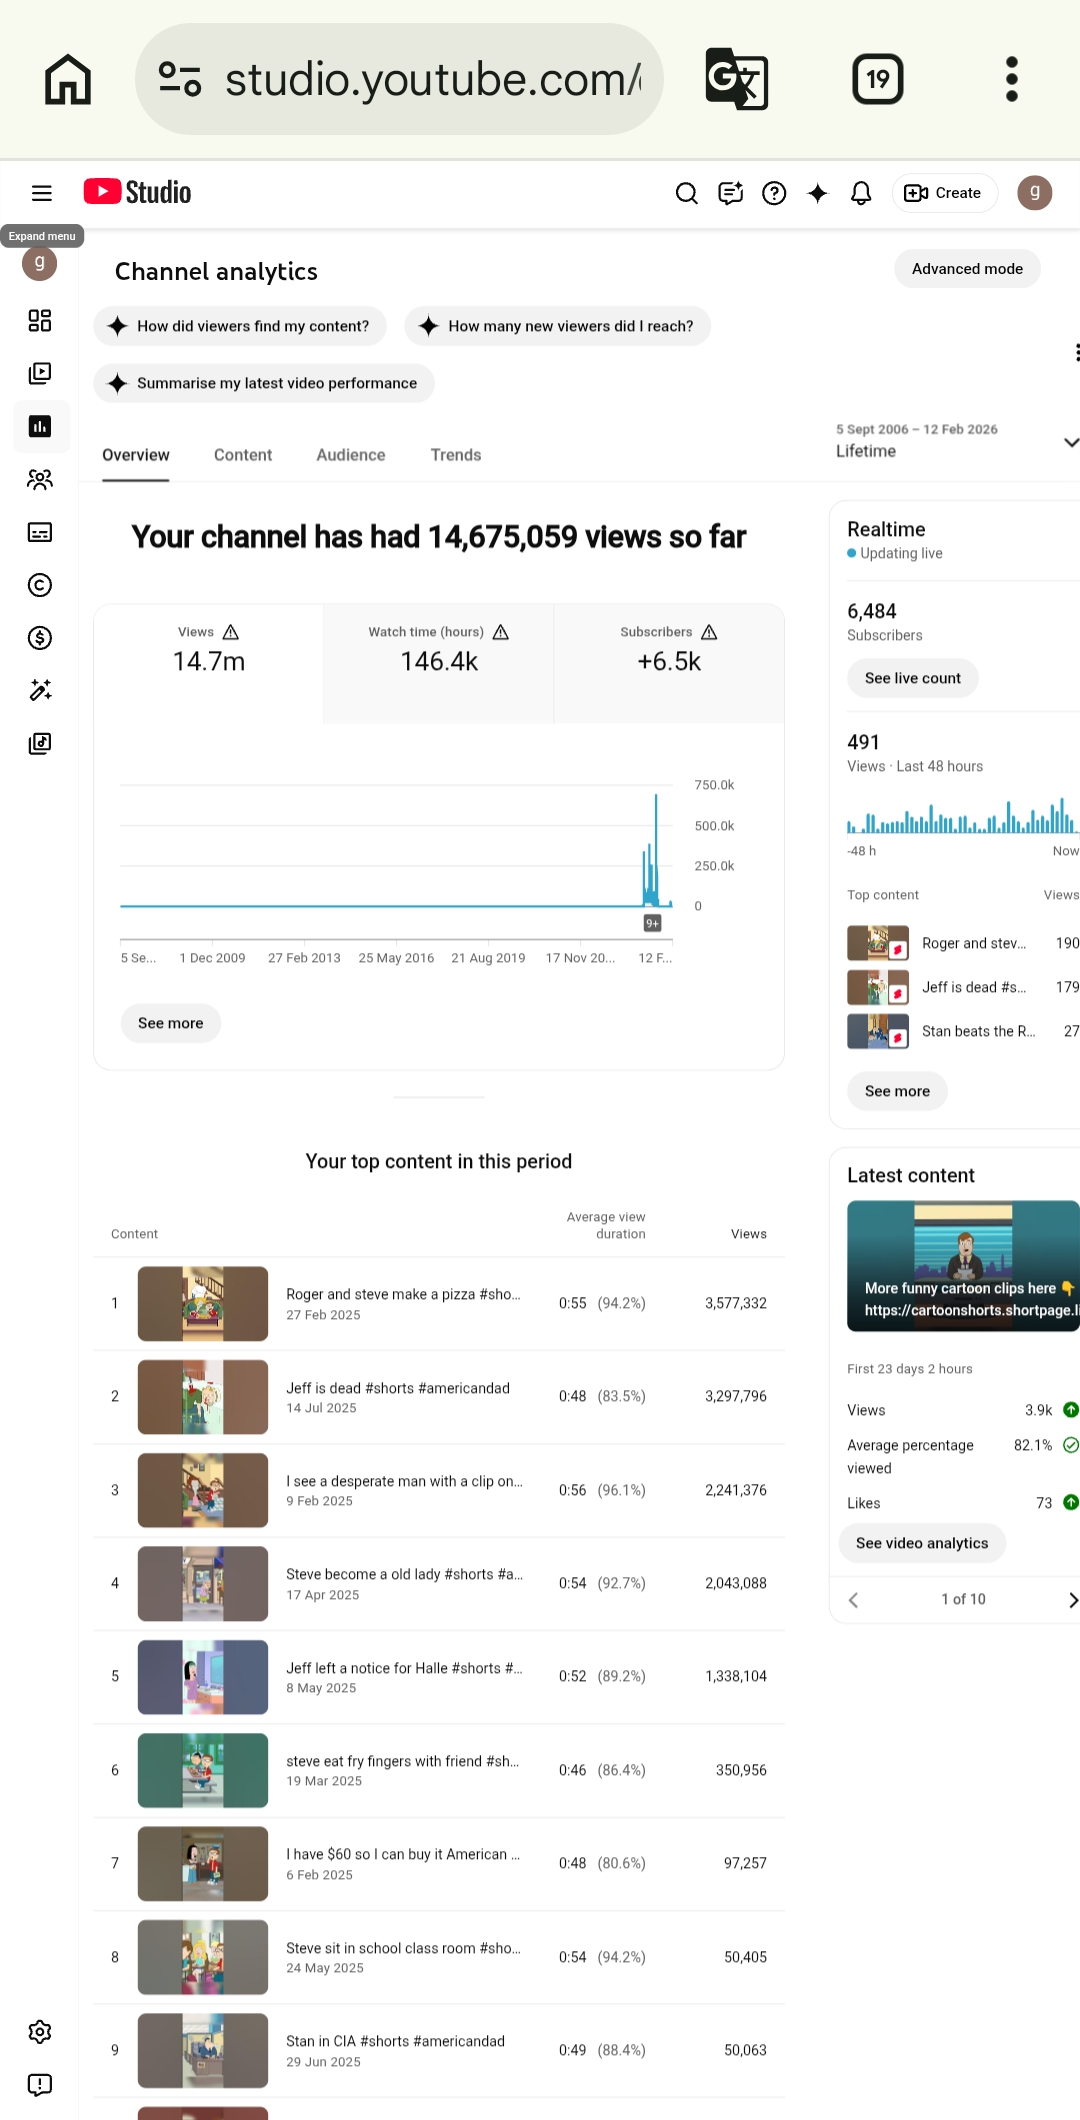Expand the Lifetime date range dropdown
Screen dimensions: 1080x2120
[956, 441]
